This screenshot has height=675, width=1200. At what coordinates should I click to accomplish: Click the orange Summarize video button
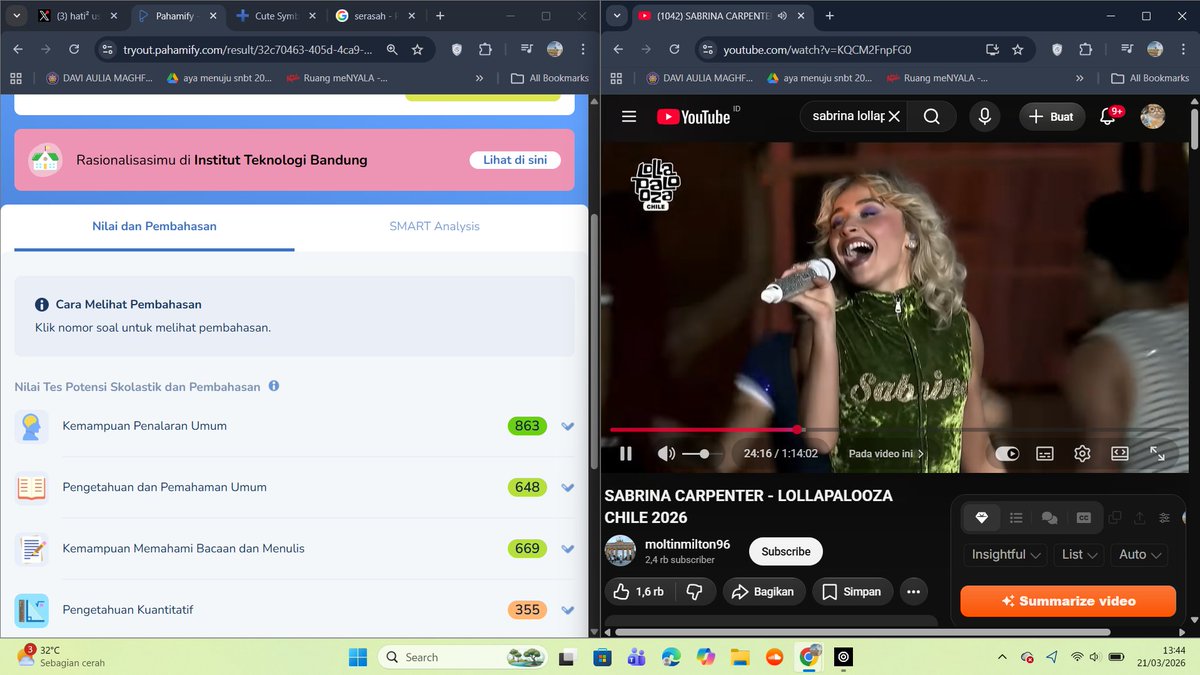pyautogui.click(x=1068, y=601)
